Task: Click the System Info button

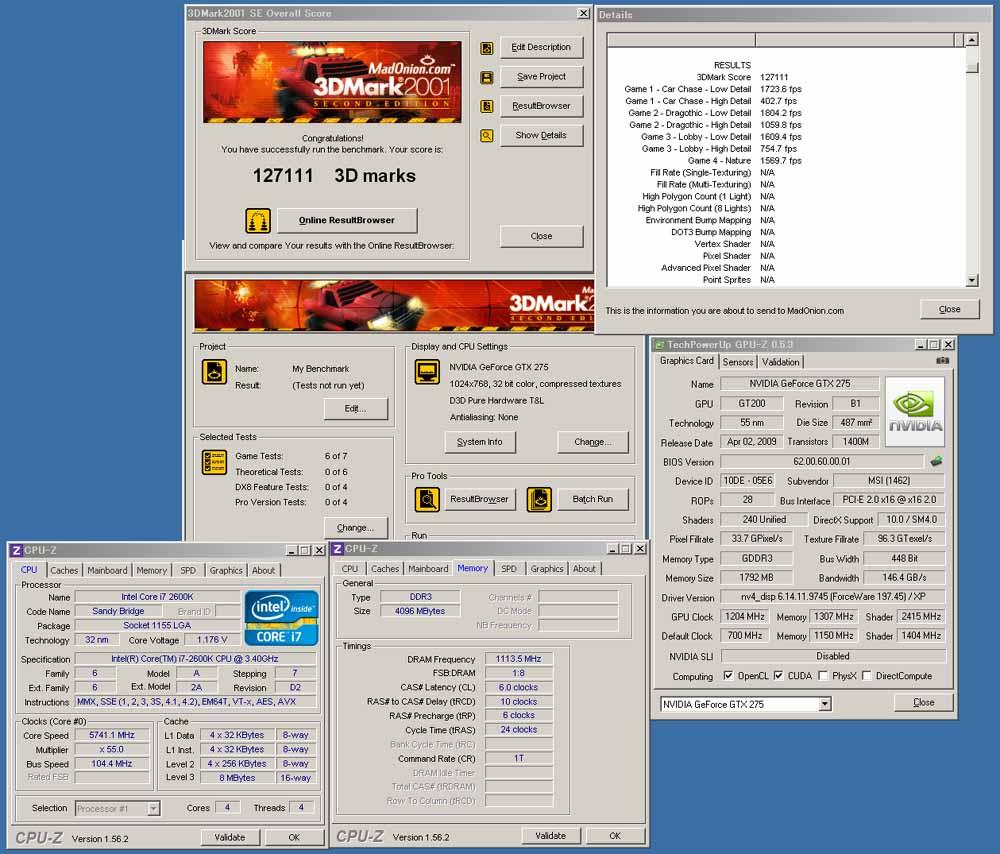Action: click(x=480, y=441)
